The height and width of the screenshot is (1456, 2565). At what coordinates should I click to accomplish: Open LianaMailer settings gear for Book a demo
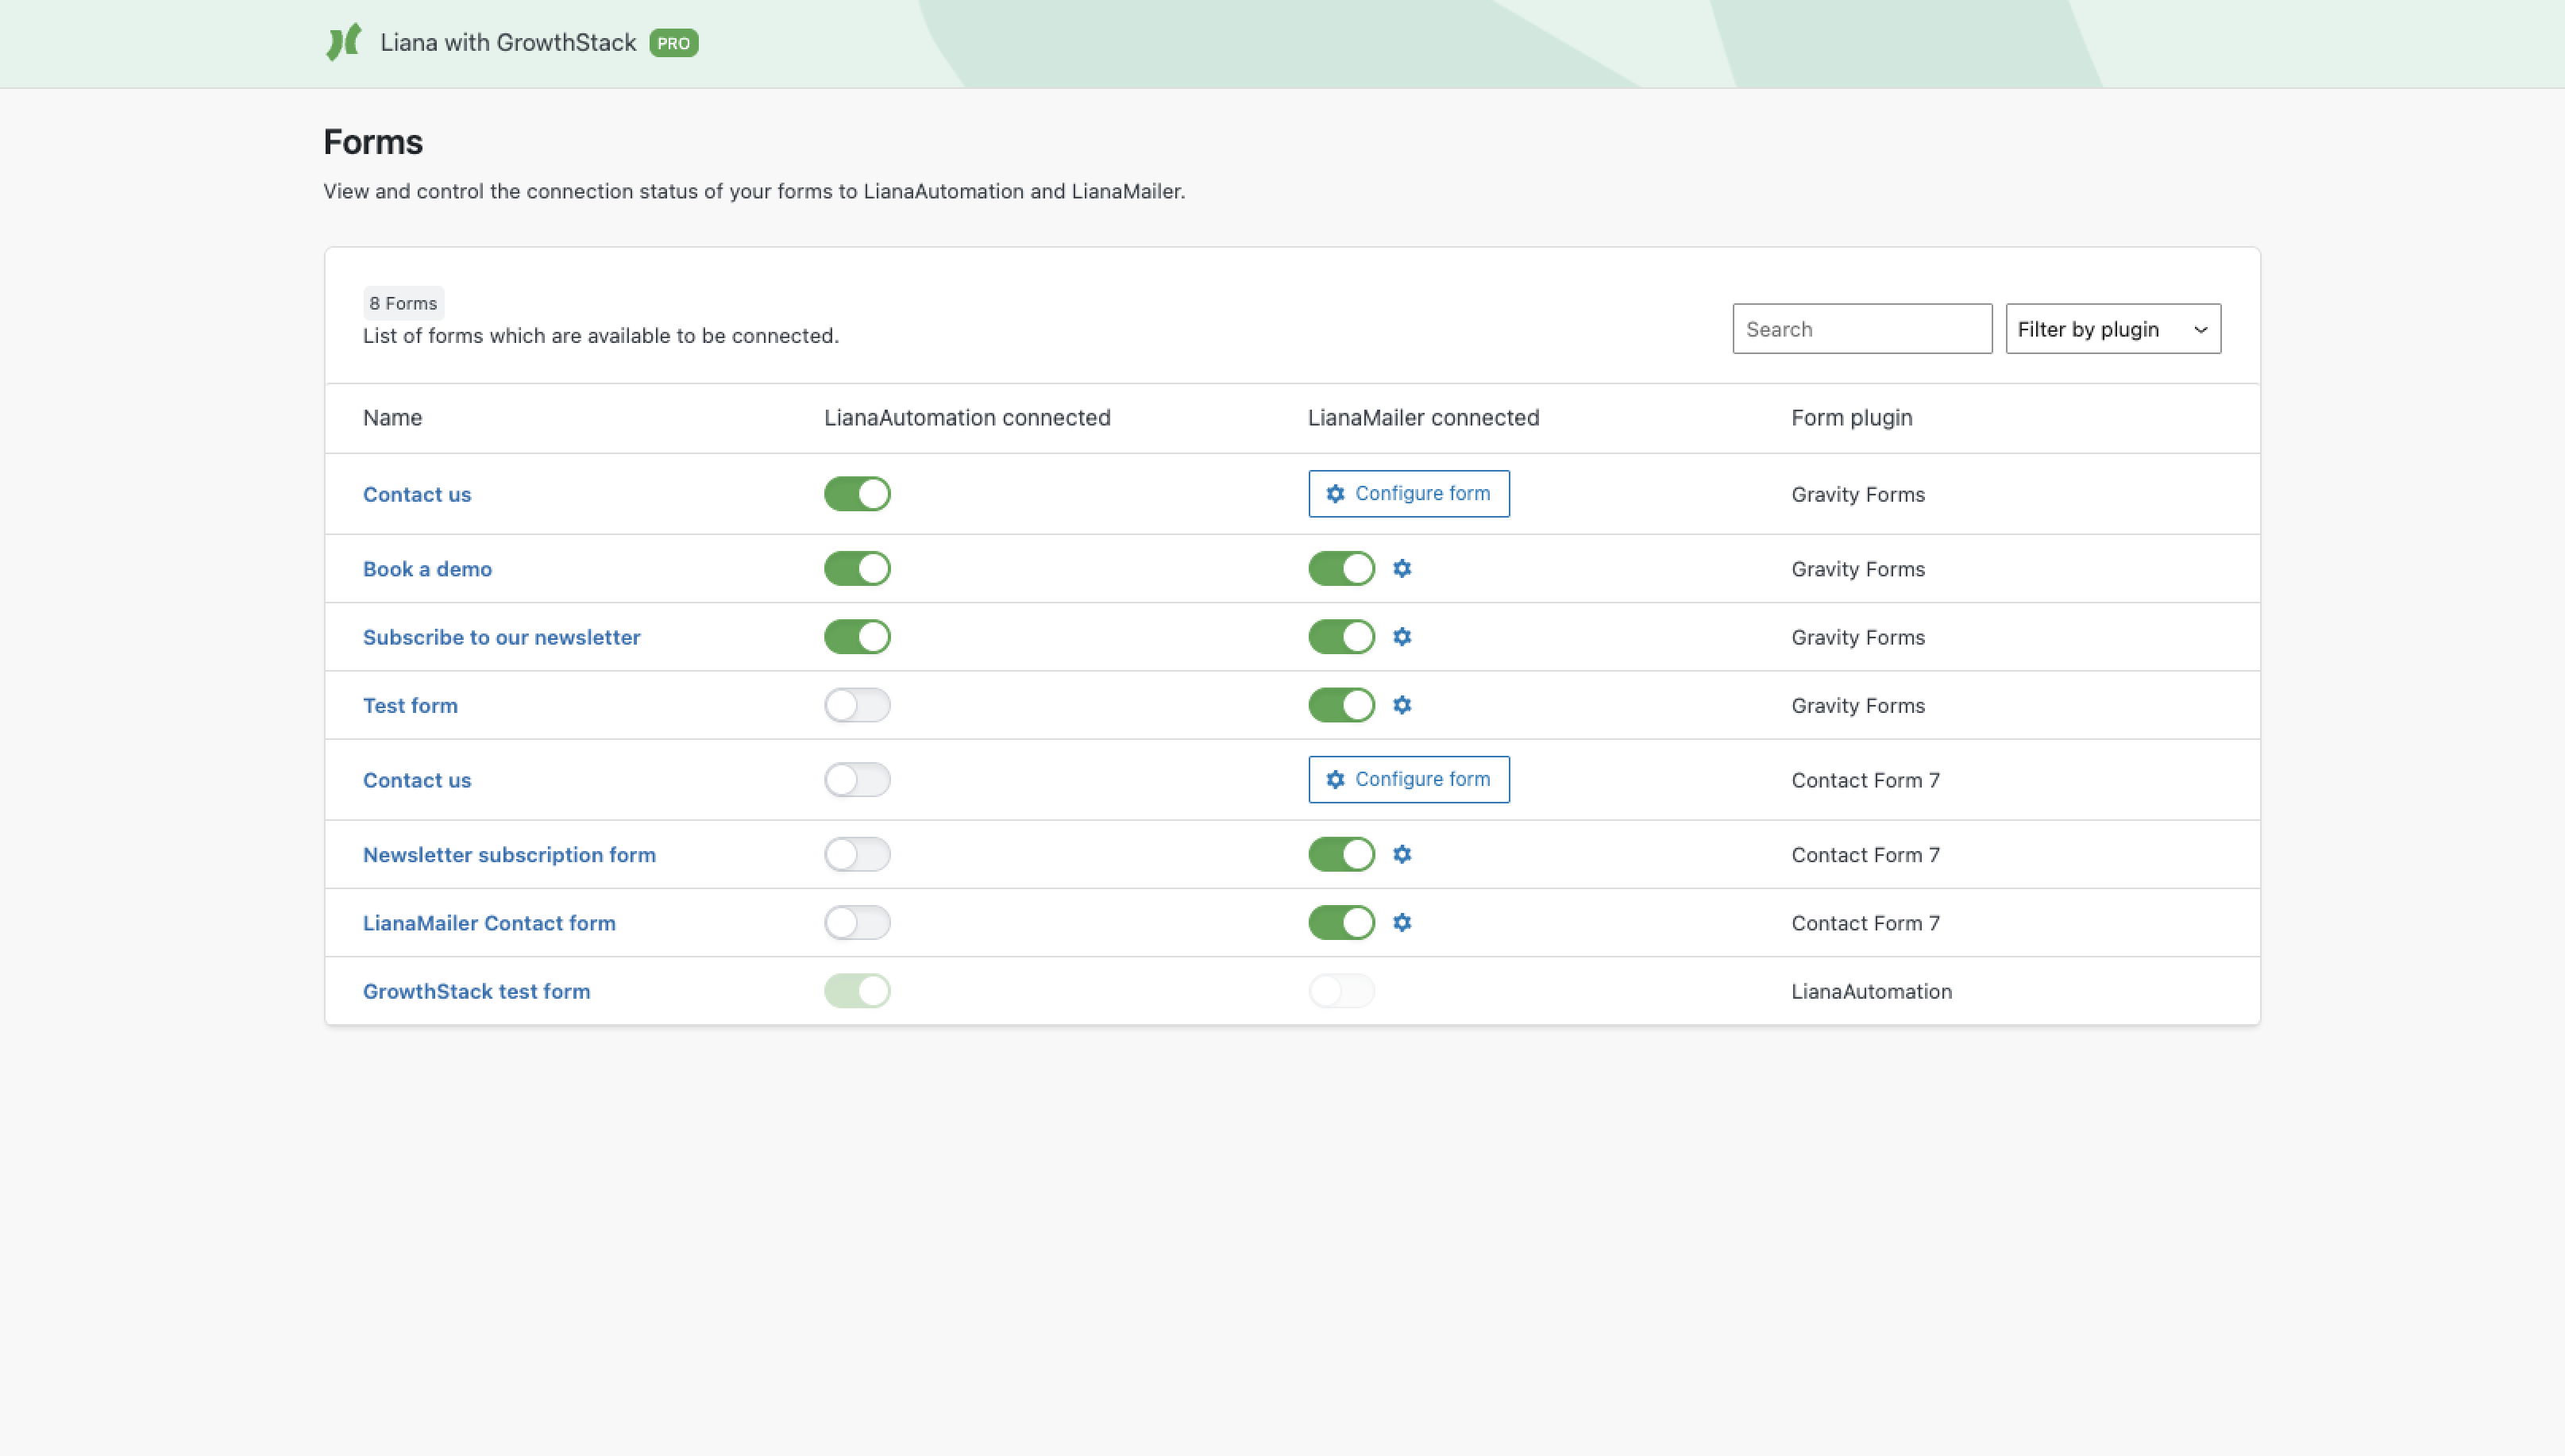click(1402, 568)
